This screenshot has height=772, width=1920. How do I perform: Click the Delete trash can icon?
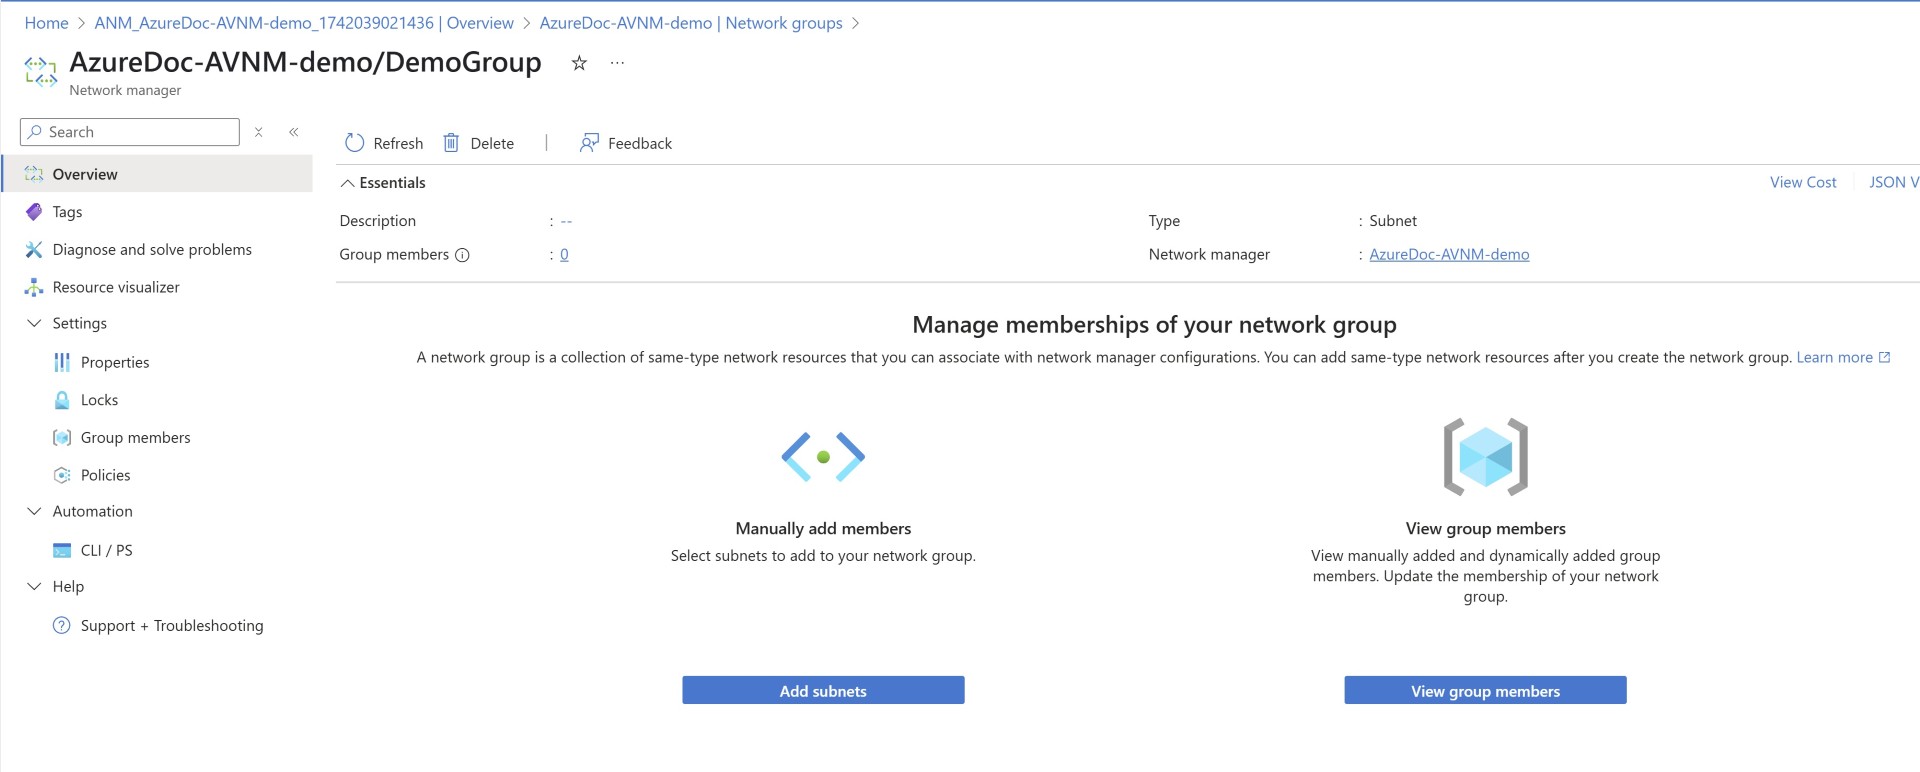click(451, 143)
